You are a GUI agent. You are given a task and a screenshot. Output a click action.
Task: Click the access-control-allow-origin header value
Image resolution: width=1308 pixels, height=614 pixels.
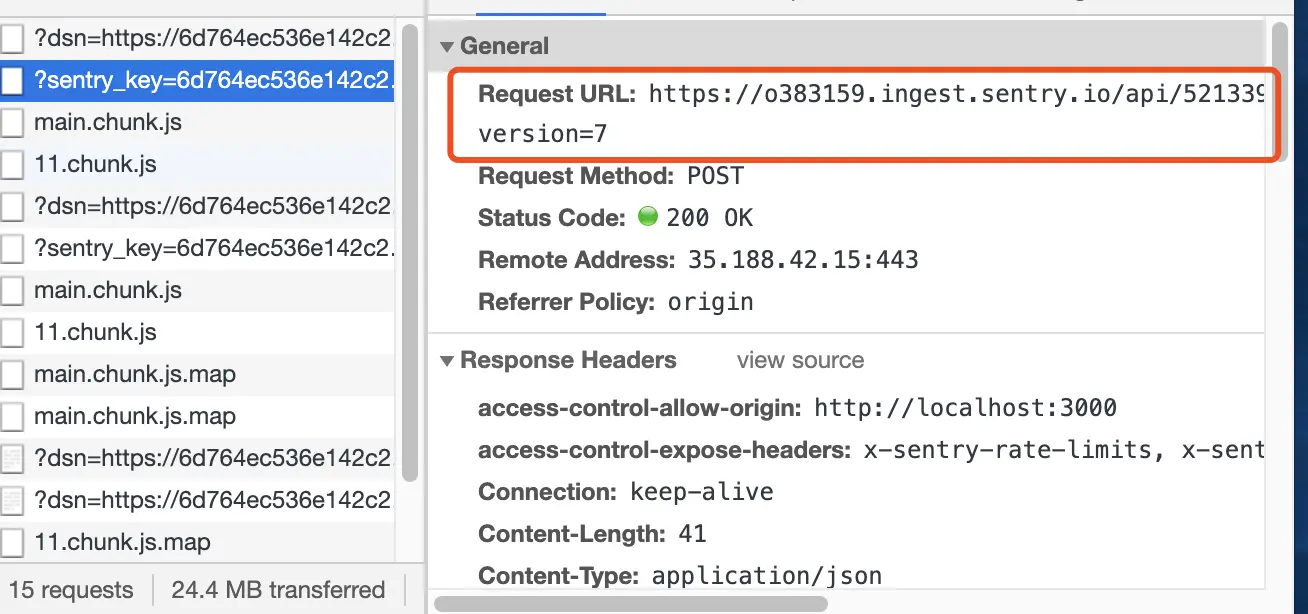click(965, 408)
